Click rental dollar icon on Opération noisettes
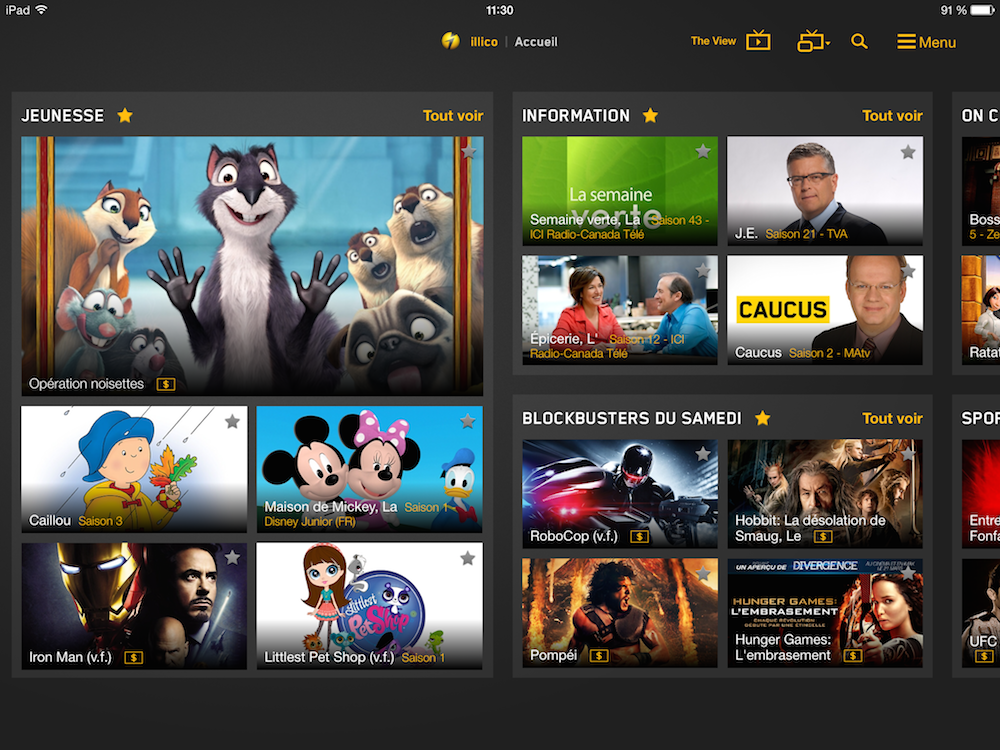The height and width of the screenshot is (750, 1000). click(x=166, y=384)
